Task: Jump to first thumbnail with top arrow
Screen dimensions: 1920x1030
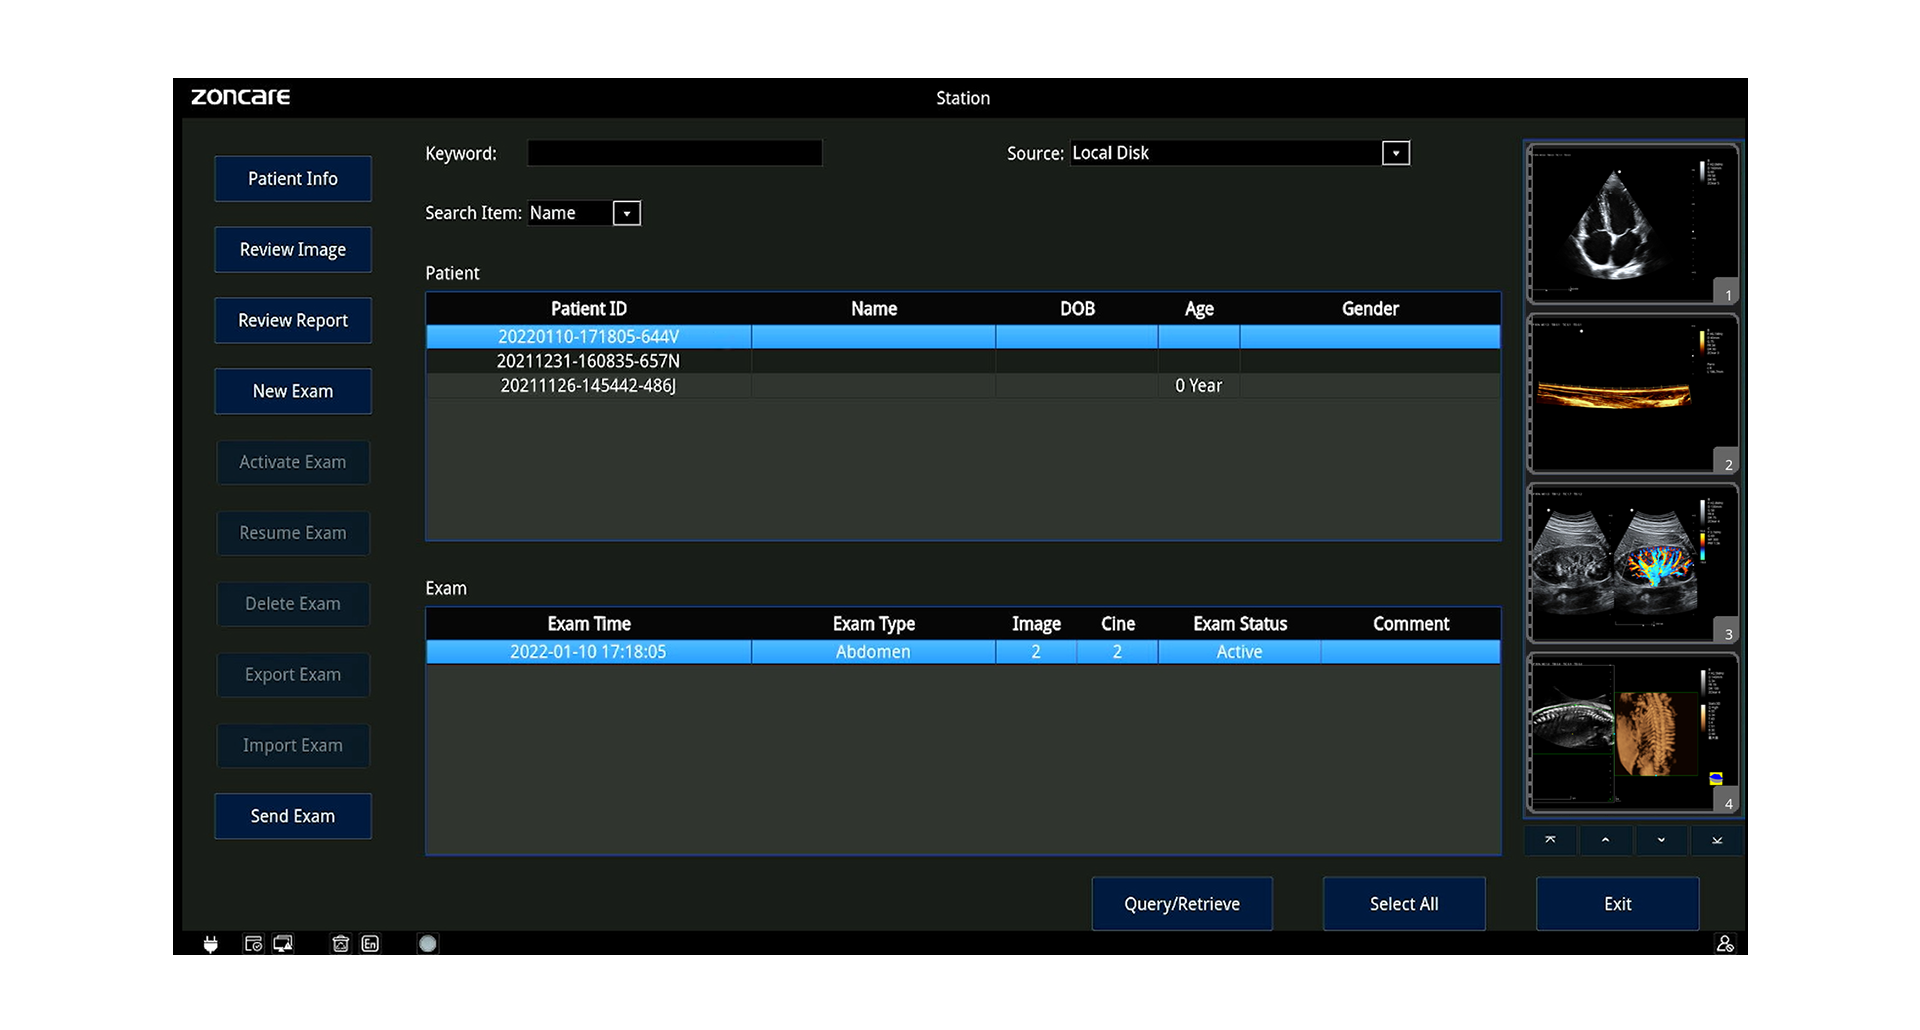Action: 1550,840
